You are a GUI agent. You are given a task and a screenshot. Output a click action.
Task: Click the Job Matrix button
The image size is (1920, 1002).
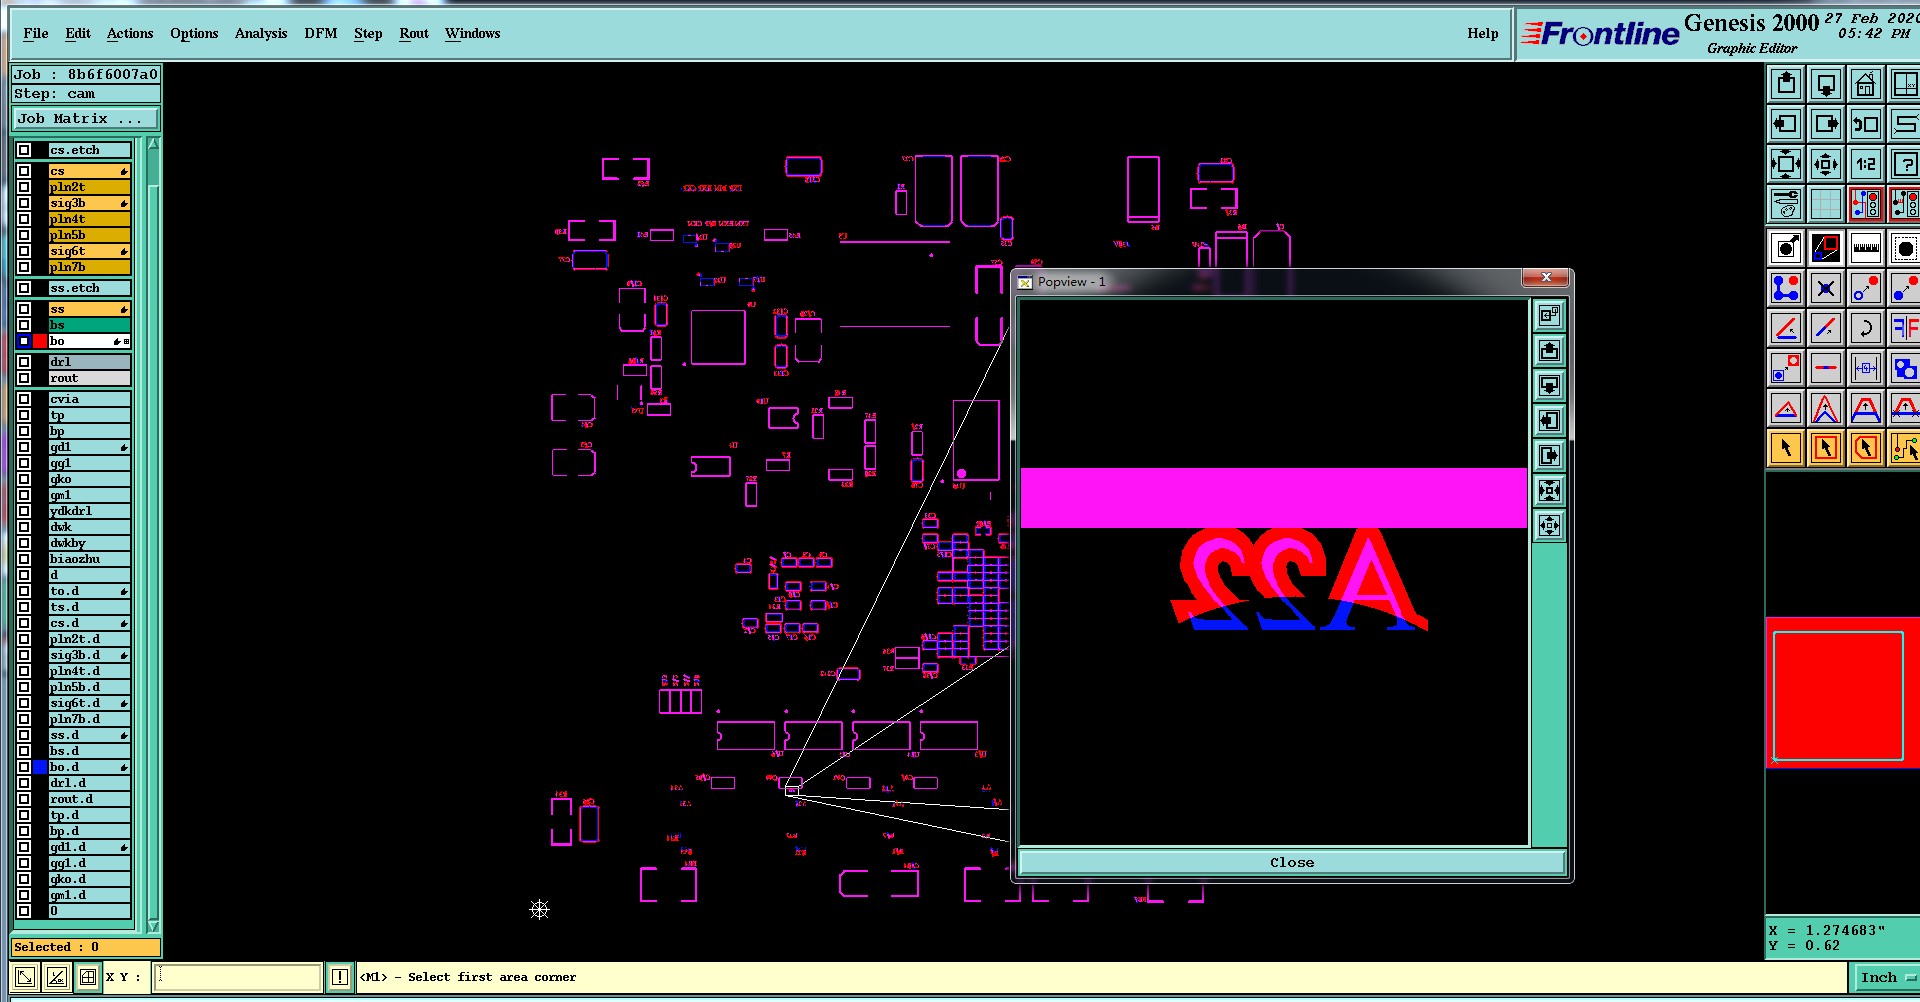86,118
